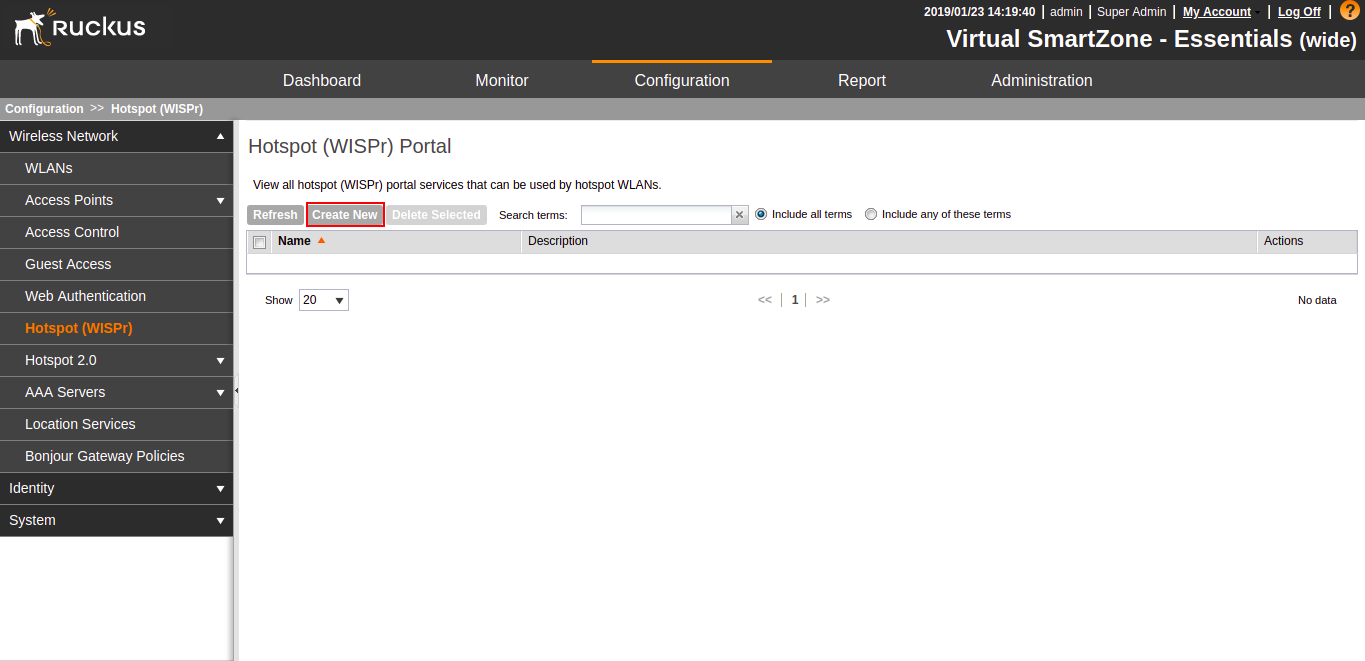This screenshot has height=661, width=1365.
Task: Click the No data status text
Action: click(x=1317, y=300)
